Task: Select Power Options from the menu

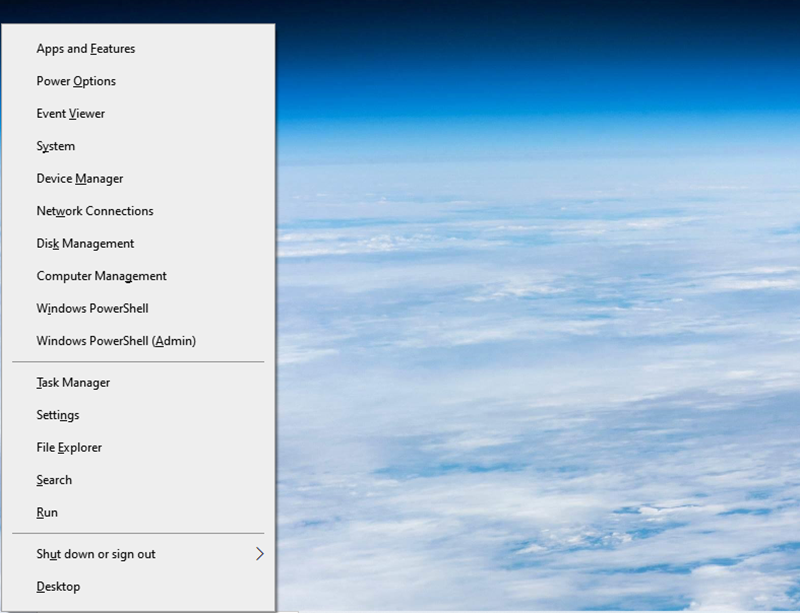Action: tap(76, 81)
